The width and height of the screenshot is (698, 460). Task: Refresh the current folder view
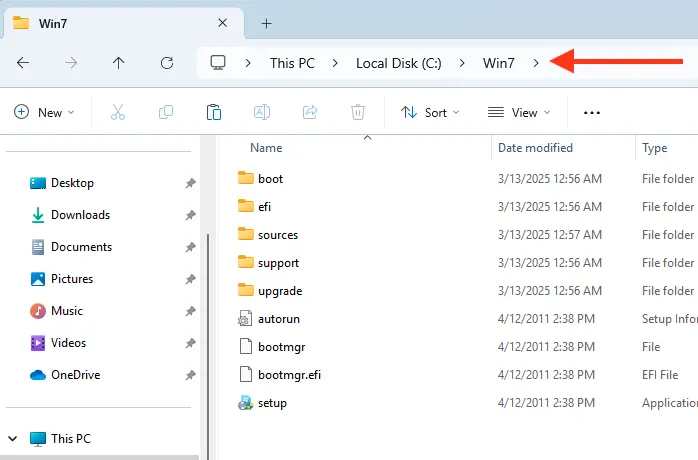(167, 63)
